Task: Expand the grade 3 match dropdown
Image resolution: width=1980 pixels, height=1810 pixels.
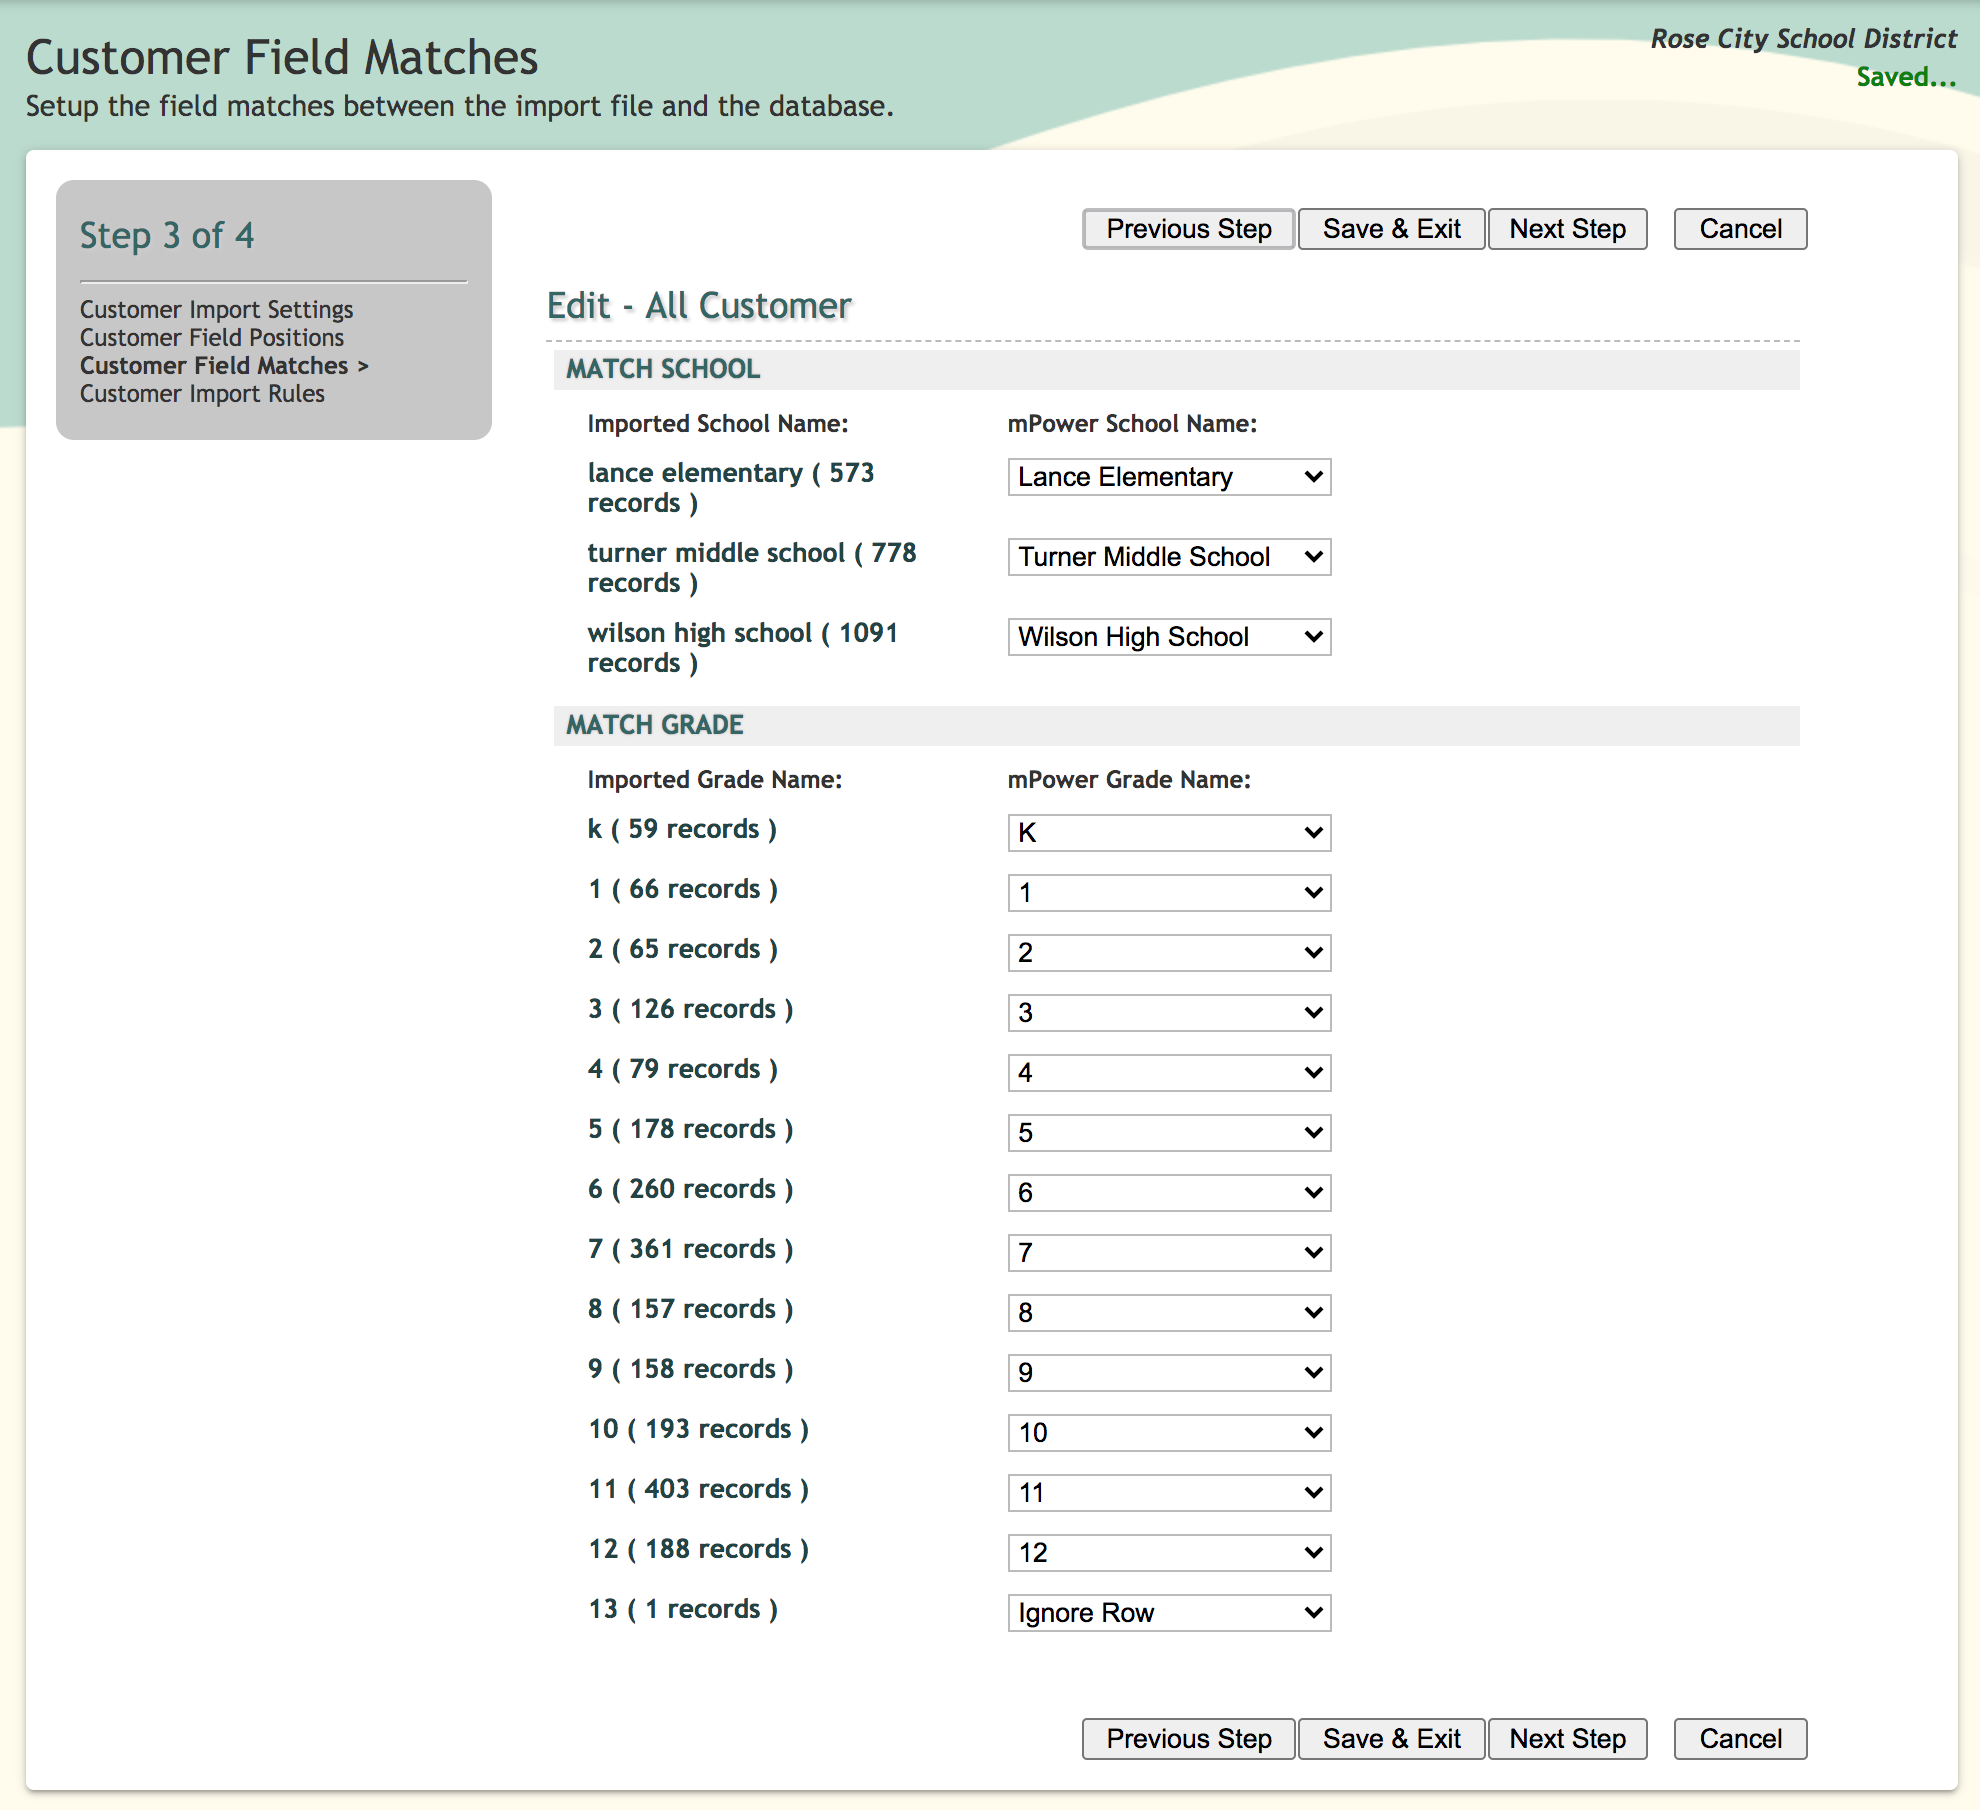Action: [x=1168, y=1013]
